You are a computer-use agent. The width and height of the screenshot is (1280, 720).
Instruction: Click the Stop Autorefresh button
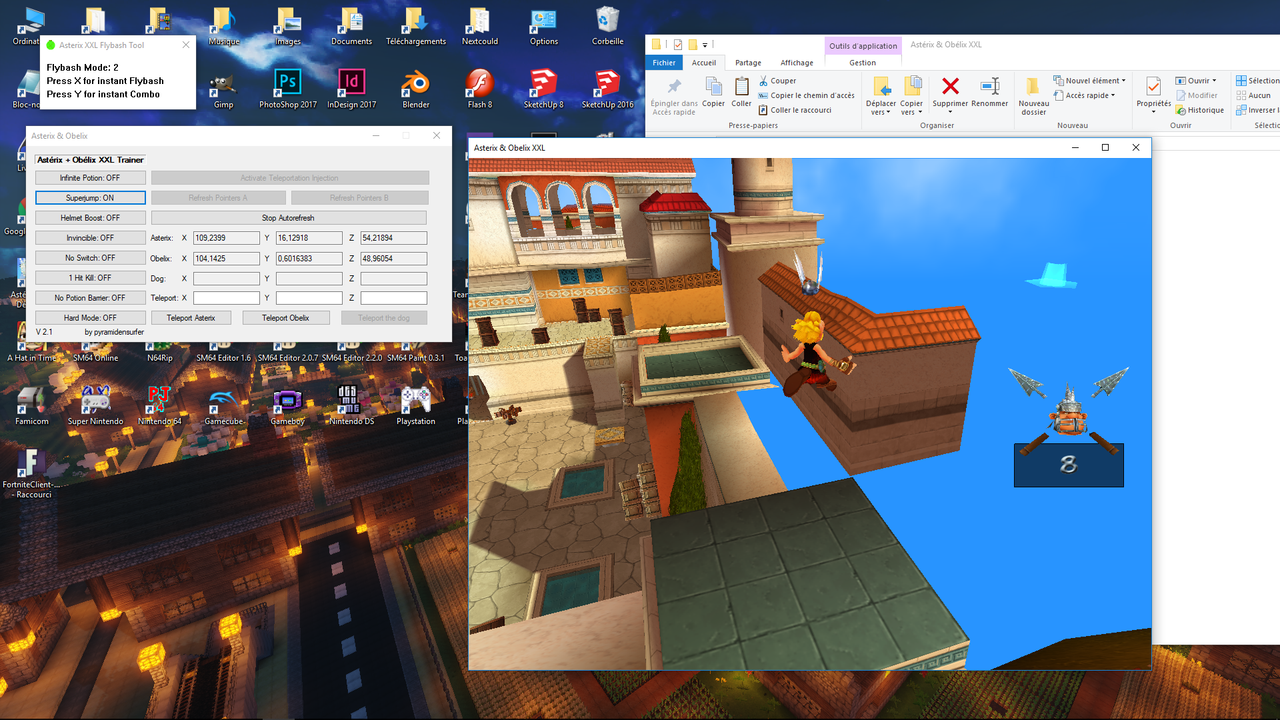(288, 218)
